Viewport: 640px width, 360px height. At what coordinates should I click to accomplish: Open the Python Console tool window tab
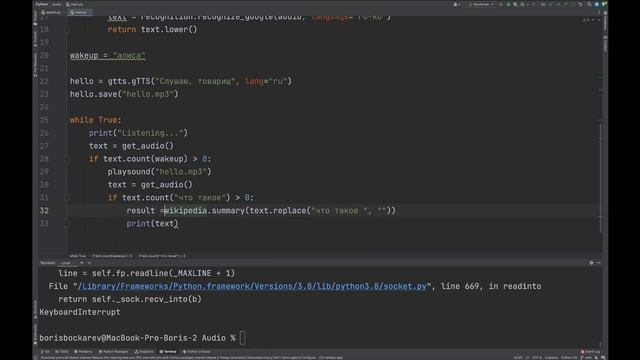(x=196, y=351)
